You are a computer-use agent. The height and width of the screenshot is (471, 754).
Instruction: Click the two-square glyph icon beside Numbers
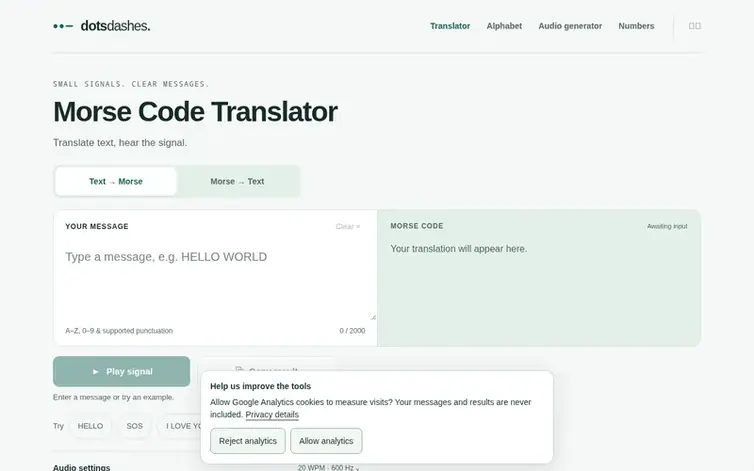click(694, 26)
